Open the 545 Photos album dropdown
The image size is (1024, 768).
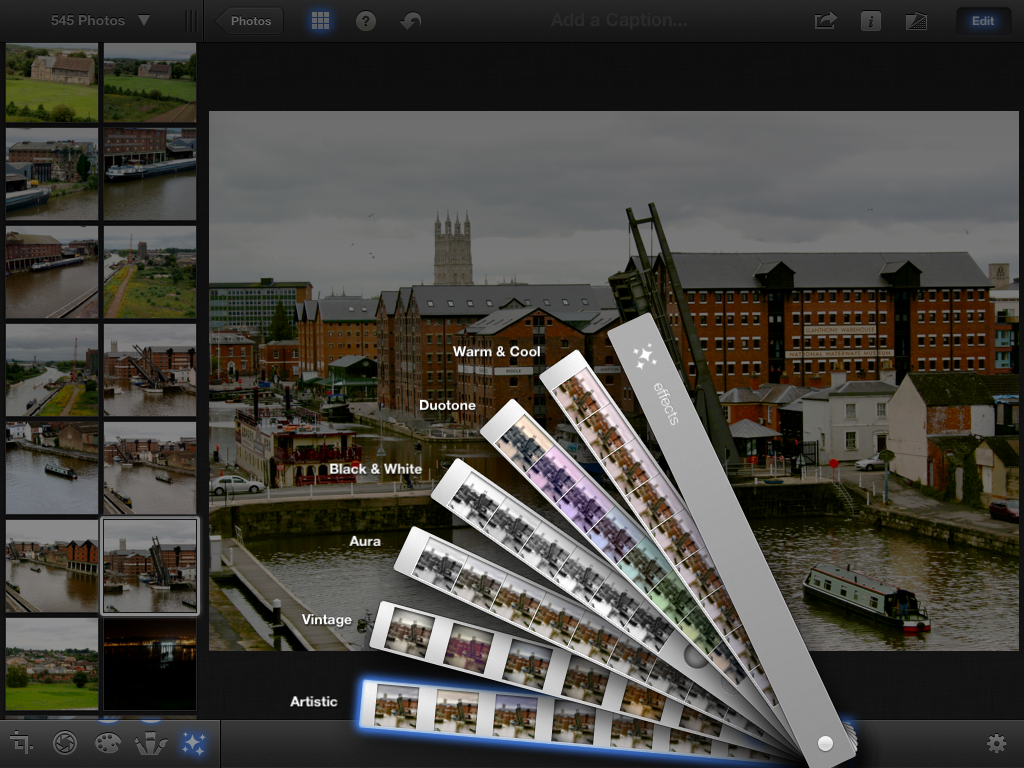click(100, 20)
